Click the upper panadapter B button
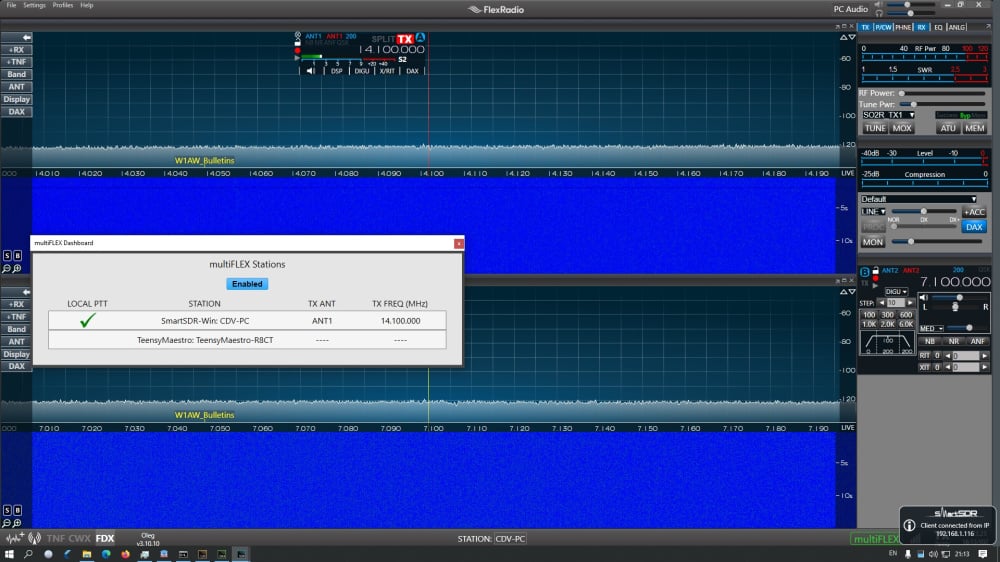 click(x=17, y=256)
